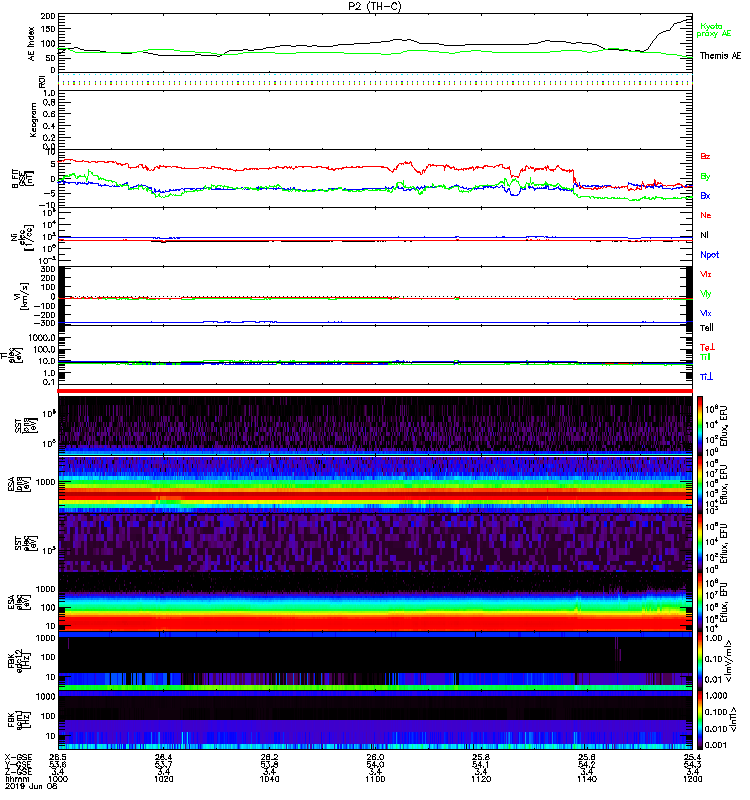This screenshot has width=750, height=800.
Task: Click the blue Bx legend label
Action: 705,196
